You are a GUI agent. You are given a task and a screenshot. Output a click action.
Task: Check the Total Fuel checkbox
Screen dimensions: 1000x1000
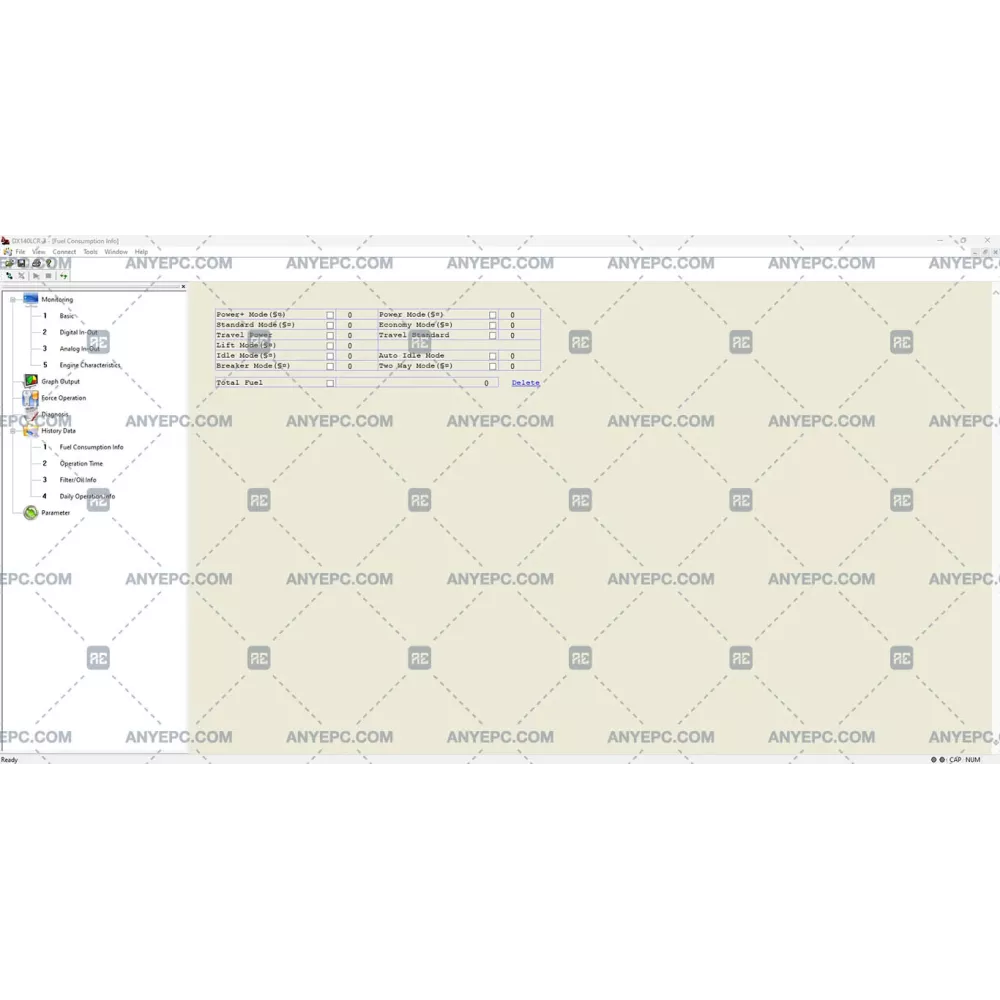330,383
